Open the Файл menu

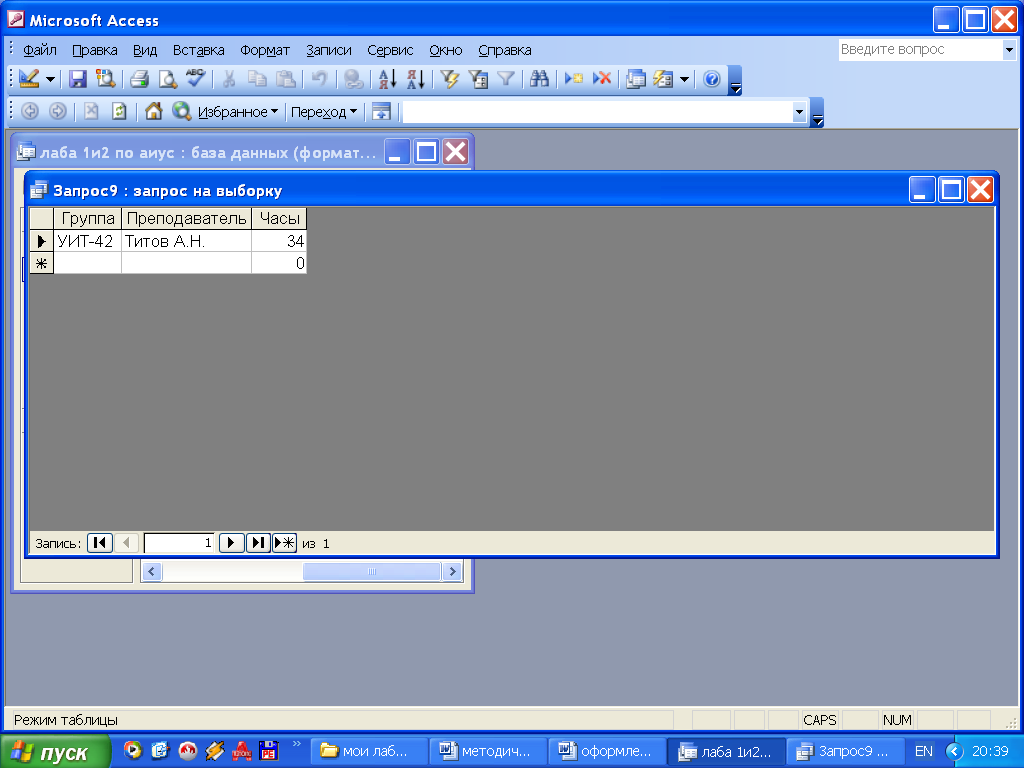coord(40,50)
